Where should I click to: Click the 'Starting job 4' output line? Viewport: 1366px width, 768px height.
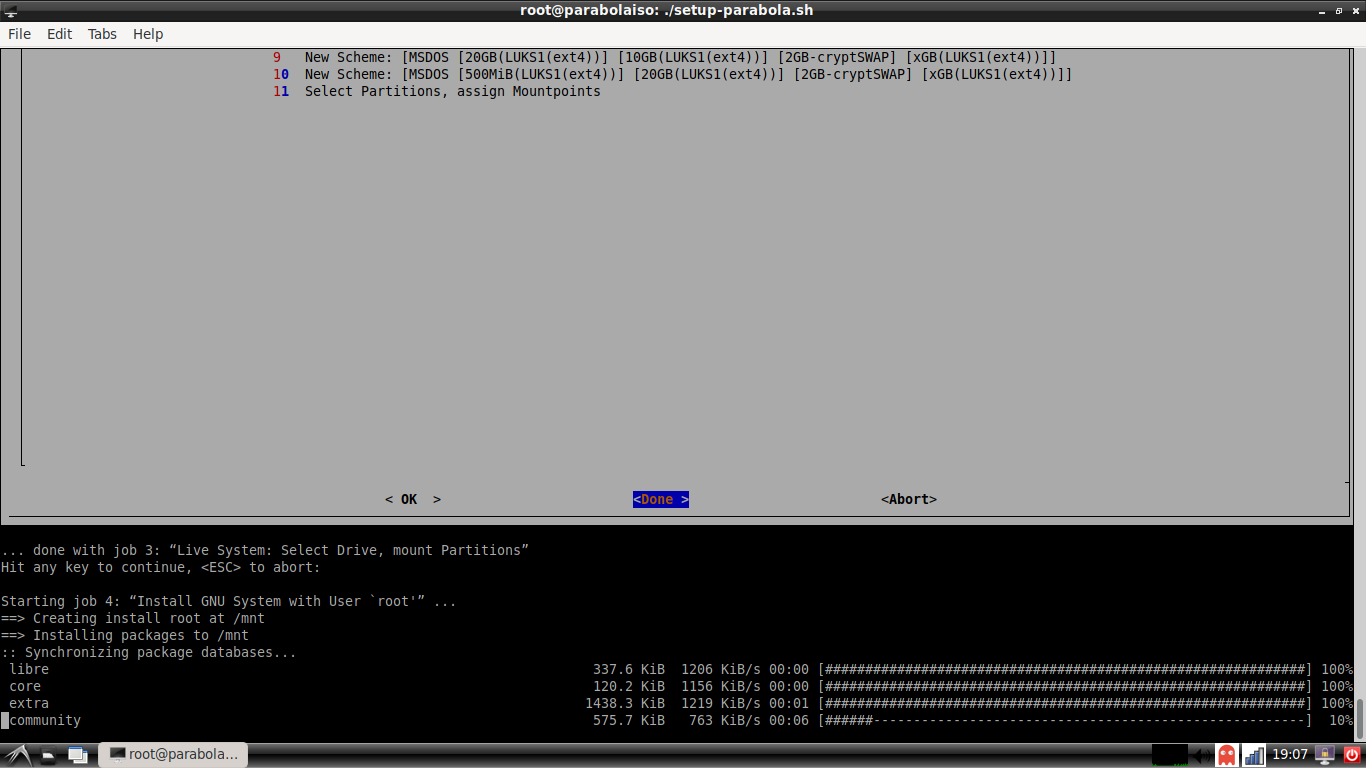point(229,601)
